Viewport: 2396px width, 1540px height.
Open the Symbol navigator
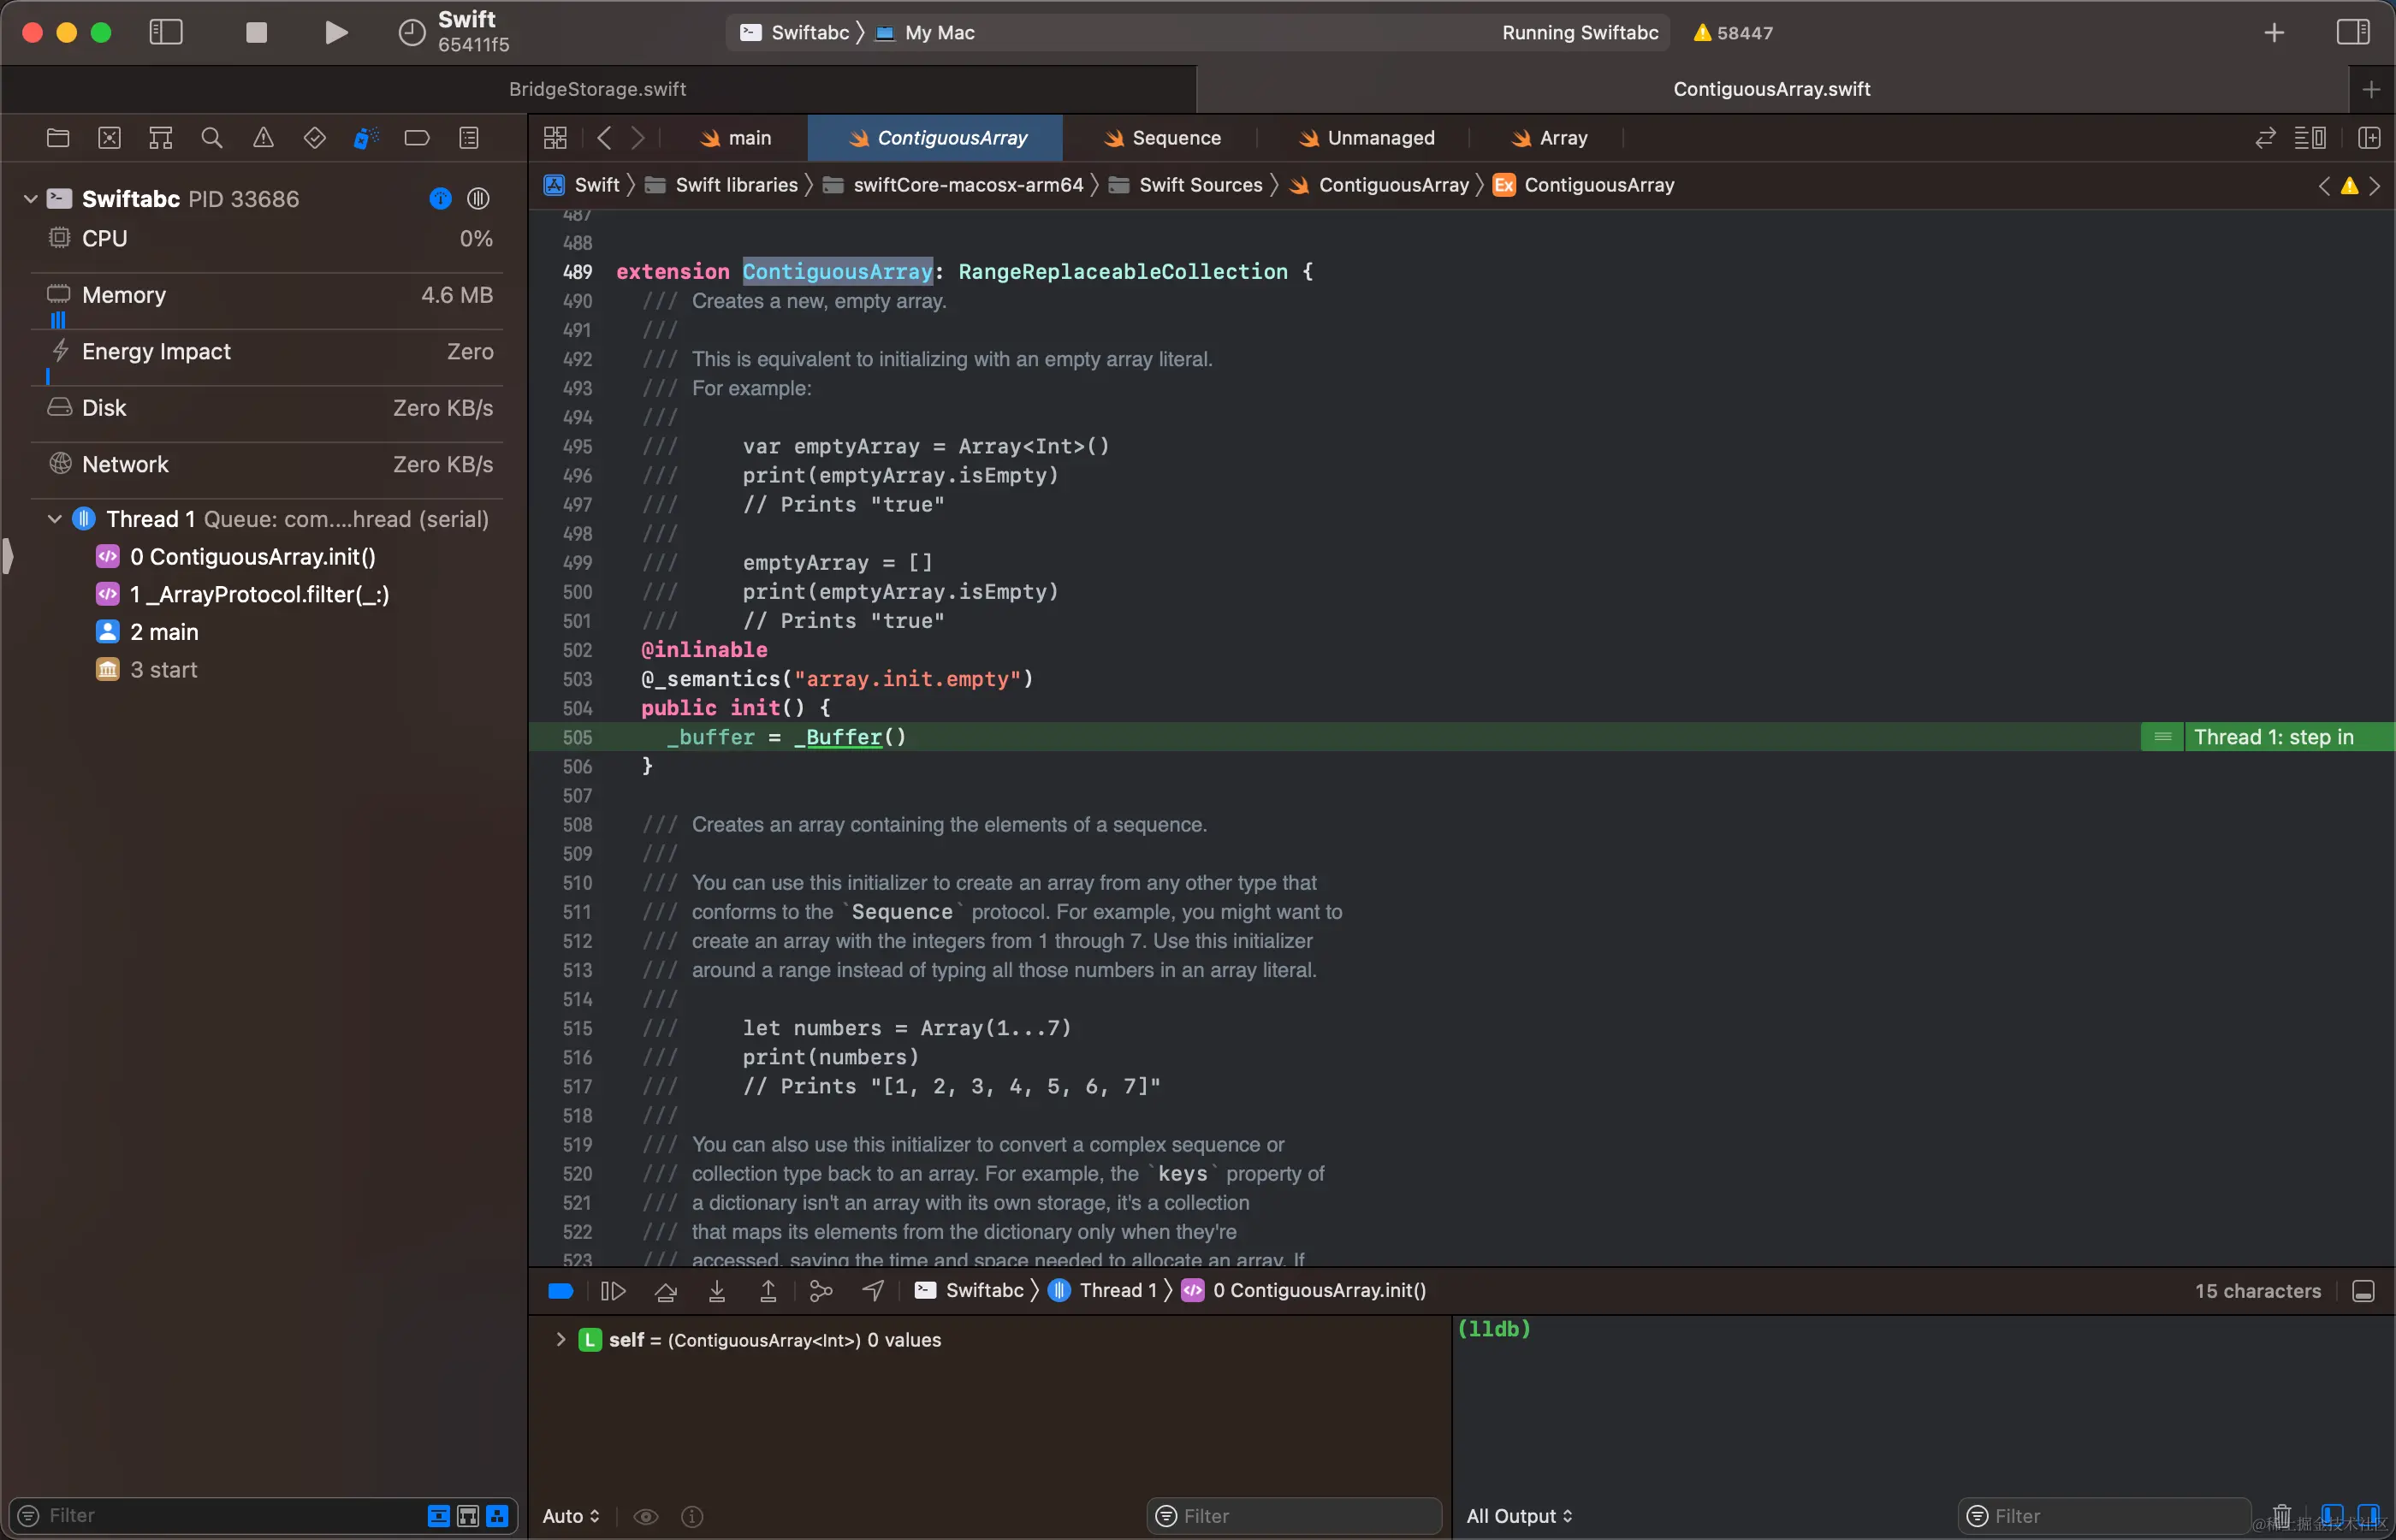(x=161, y=138)
